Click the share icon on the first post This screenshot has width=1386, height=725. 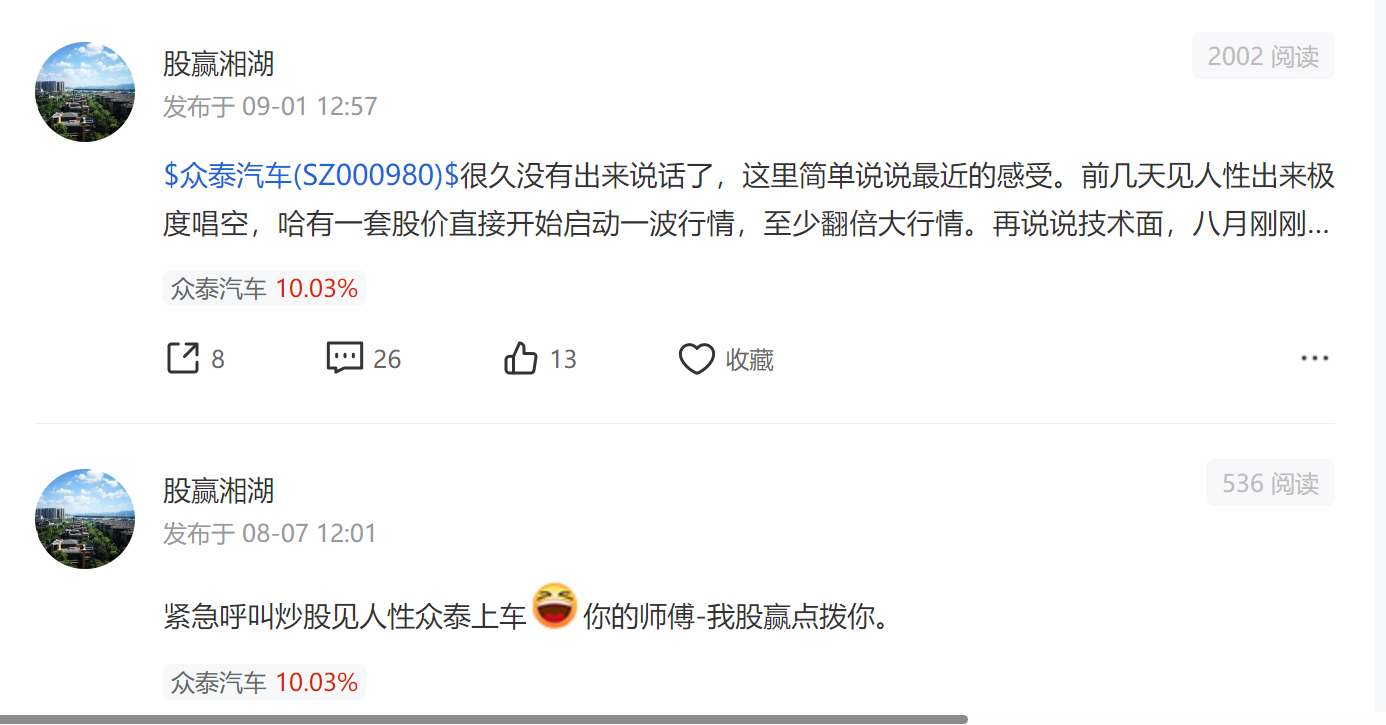click(182, 358)
